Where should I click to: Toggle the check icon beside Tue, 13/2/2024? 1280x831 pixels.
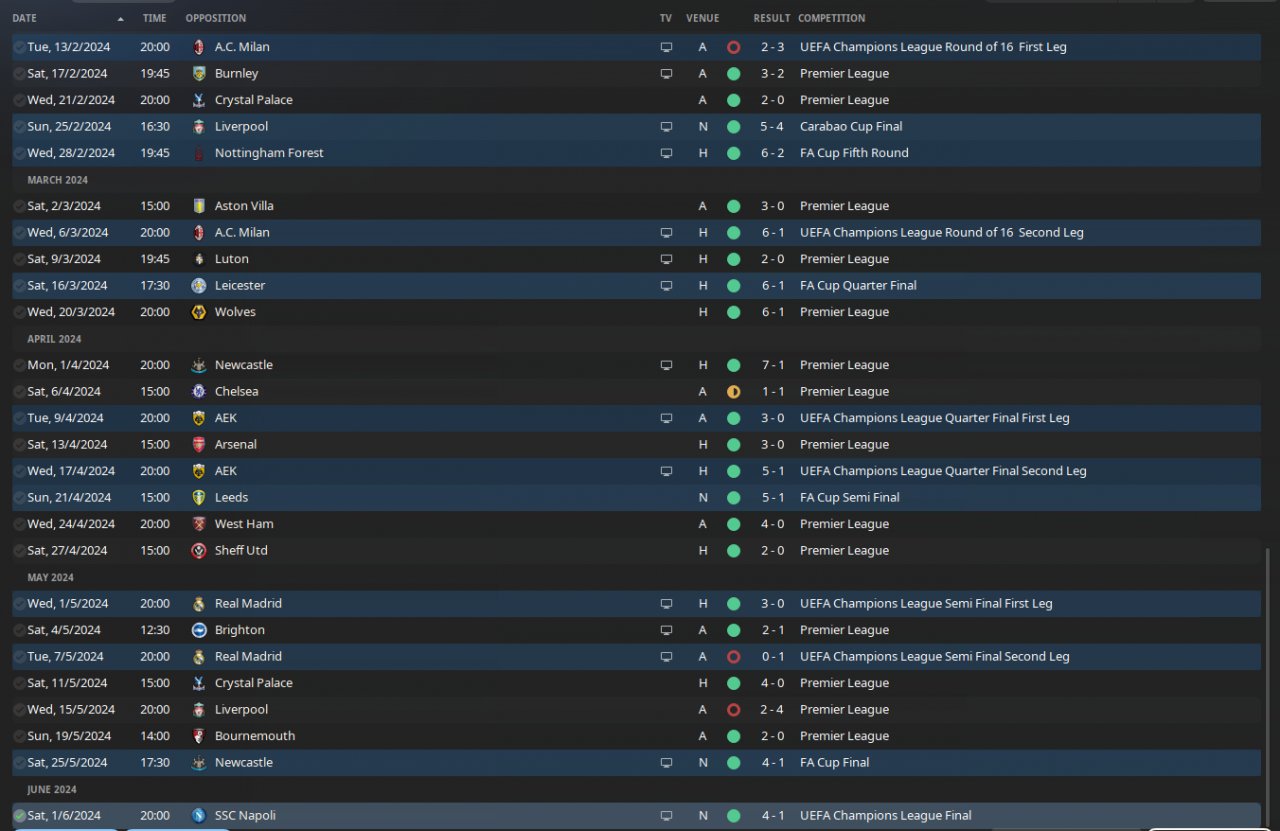point(19,47)
